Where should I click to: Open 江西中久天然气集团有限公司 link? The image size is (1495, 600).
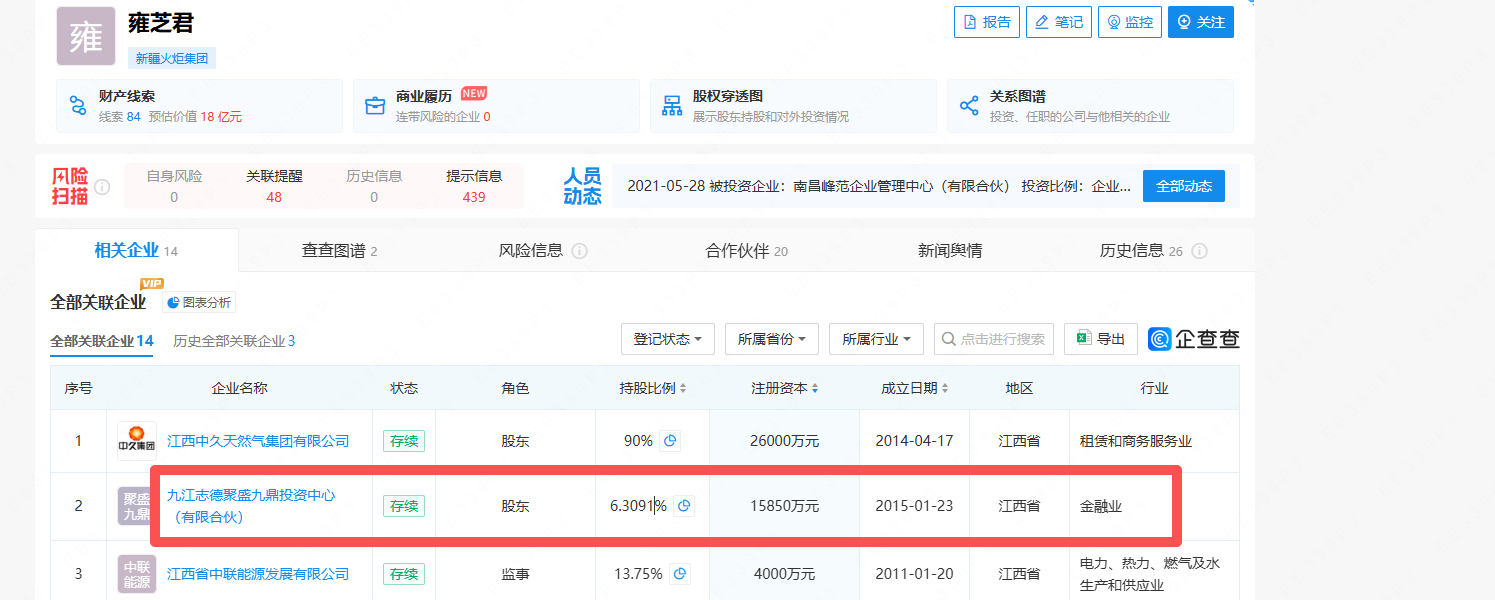coord(258,441)
